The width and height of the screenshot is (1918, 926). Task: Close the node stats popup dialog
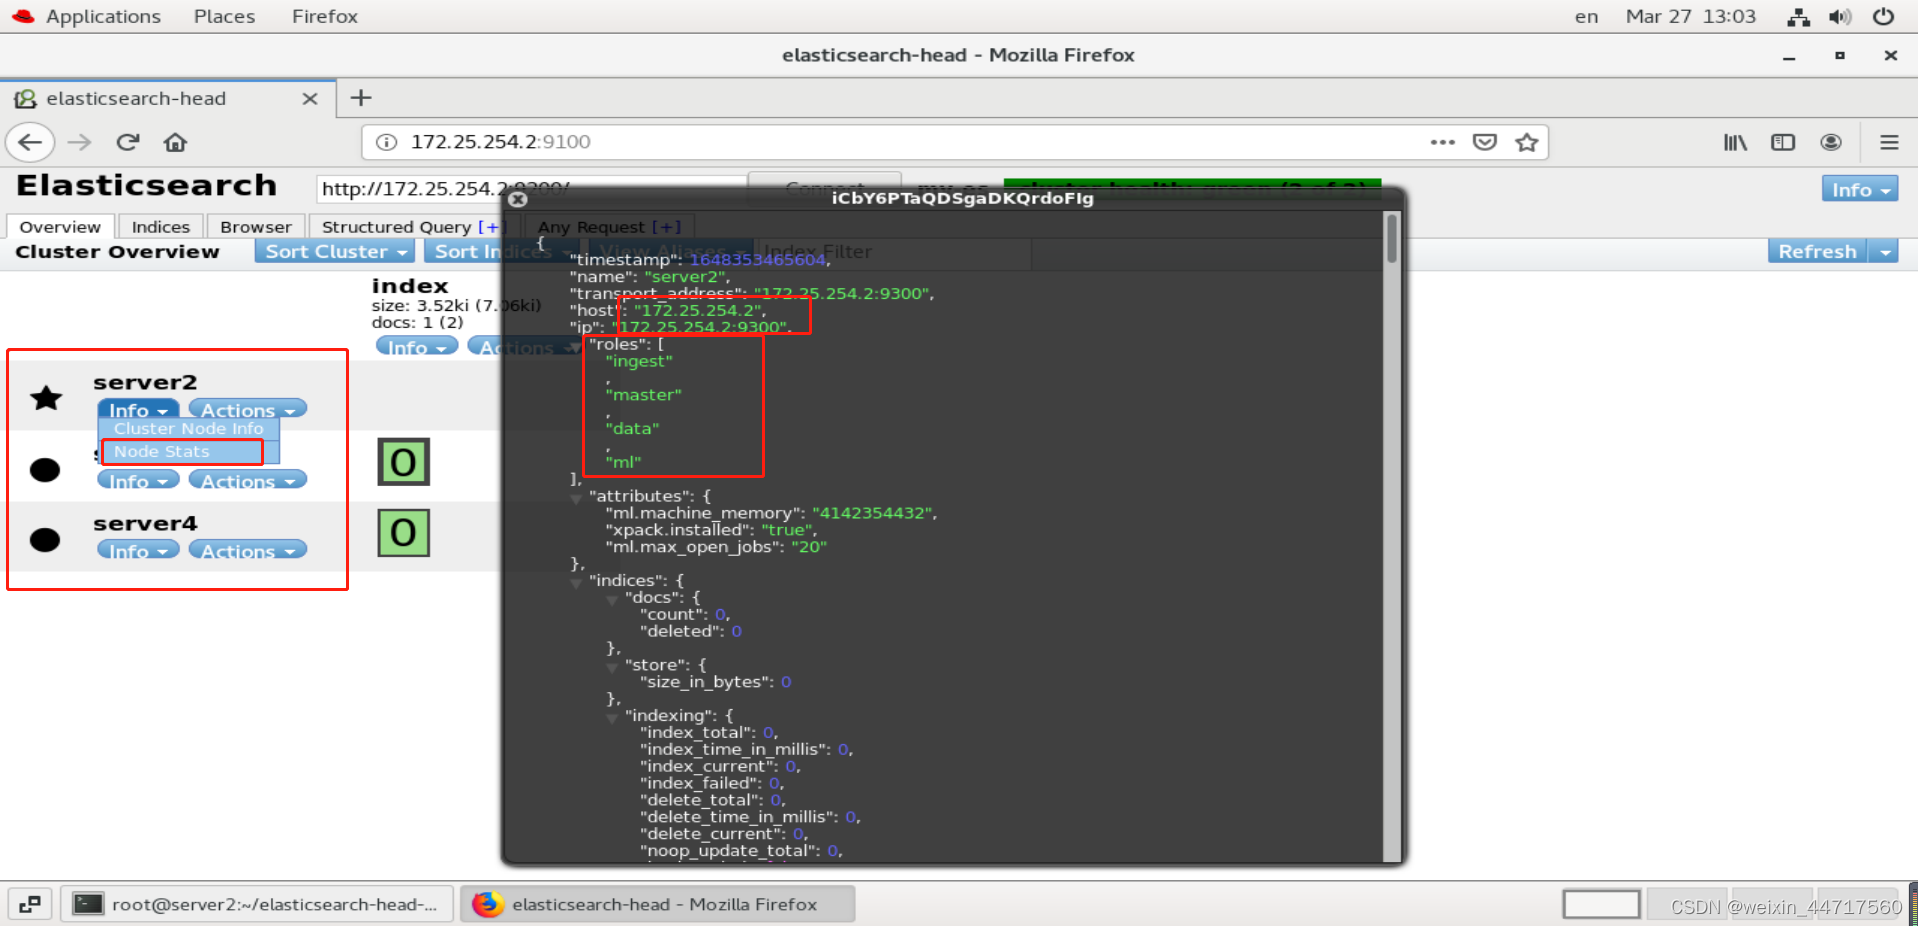click(x=518, y=199)
